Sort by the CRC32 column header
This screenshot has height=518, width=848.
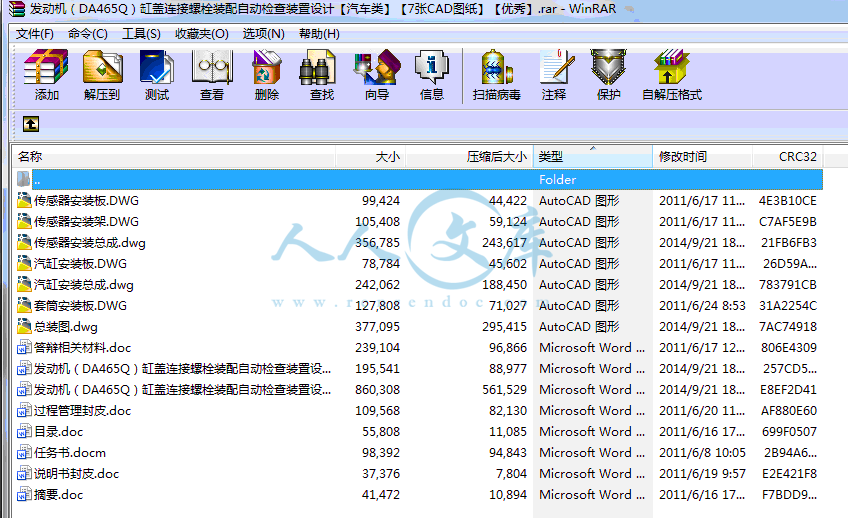click(787, 157)
